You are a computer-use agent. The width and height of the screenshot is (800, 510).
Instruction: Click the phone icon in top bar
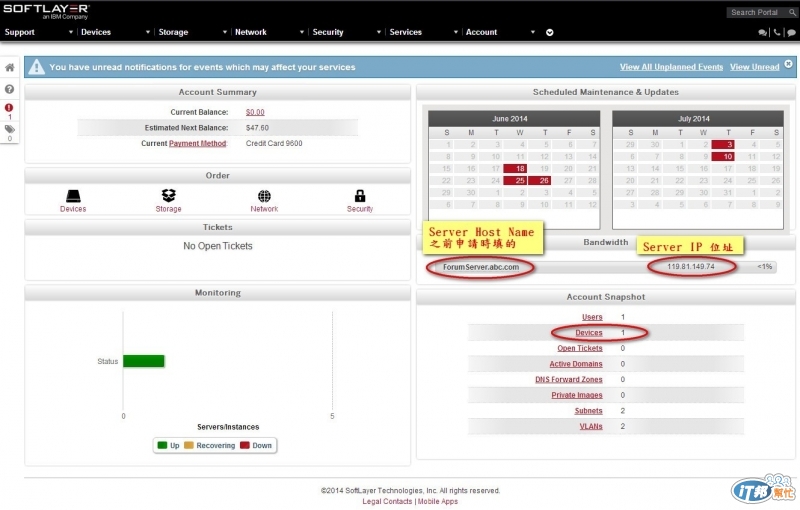click(777, 32)
